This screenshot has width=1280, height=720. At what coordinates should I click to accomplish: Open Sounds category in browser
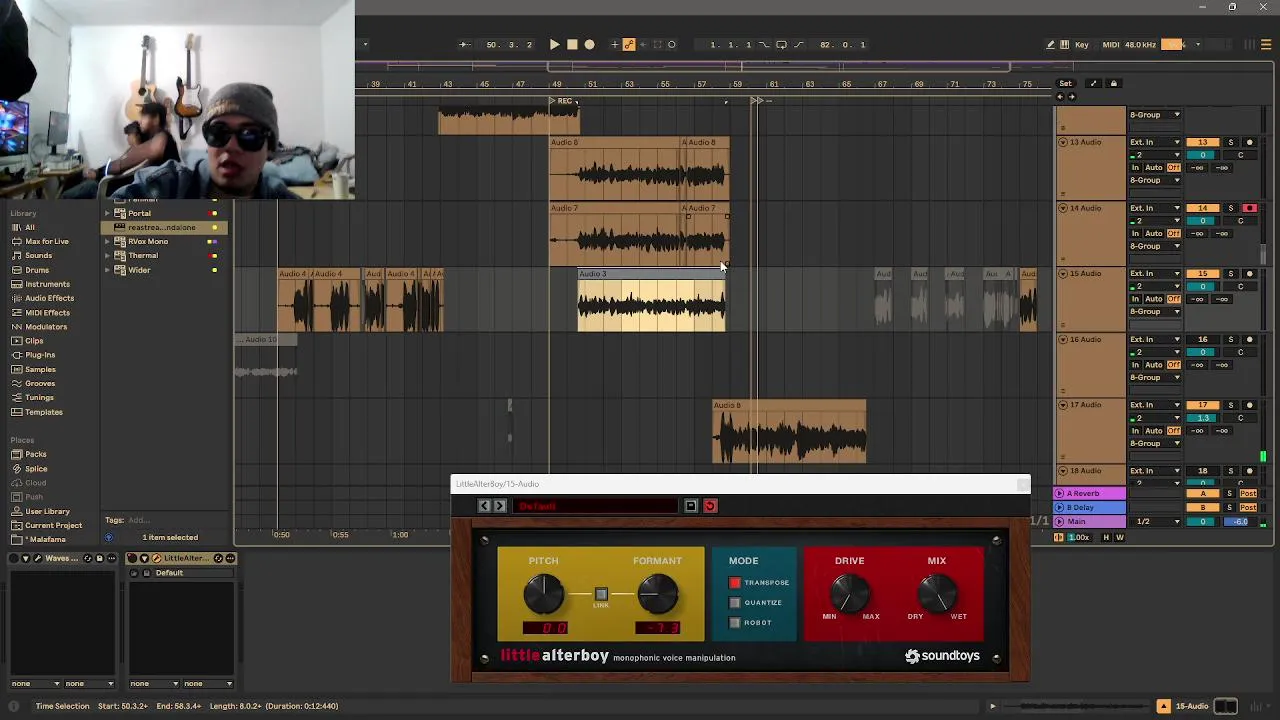[x=38, y=255]
